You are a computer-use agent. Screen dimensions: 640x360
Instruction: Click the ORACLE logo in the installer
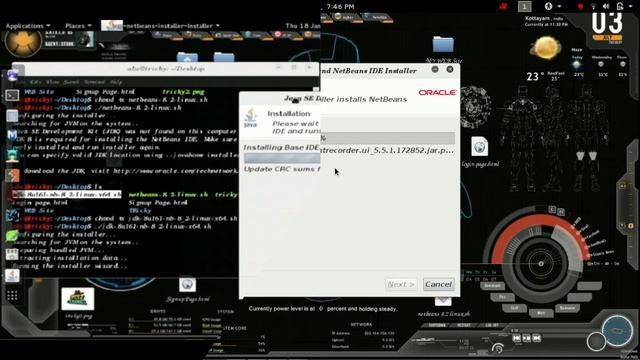pyautogui.click(x=437, y=93)
